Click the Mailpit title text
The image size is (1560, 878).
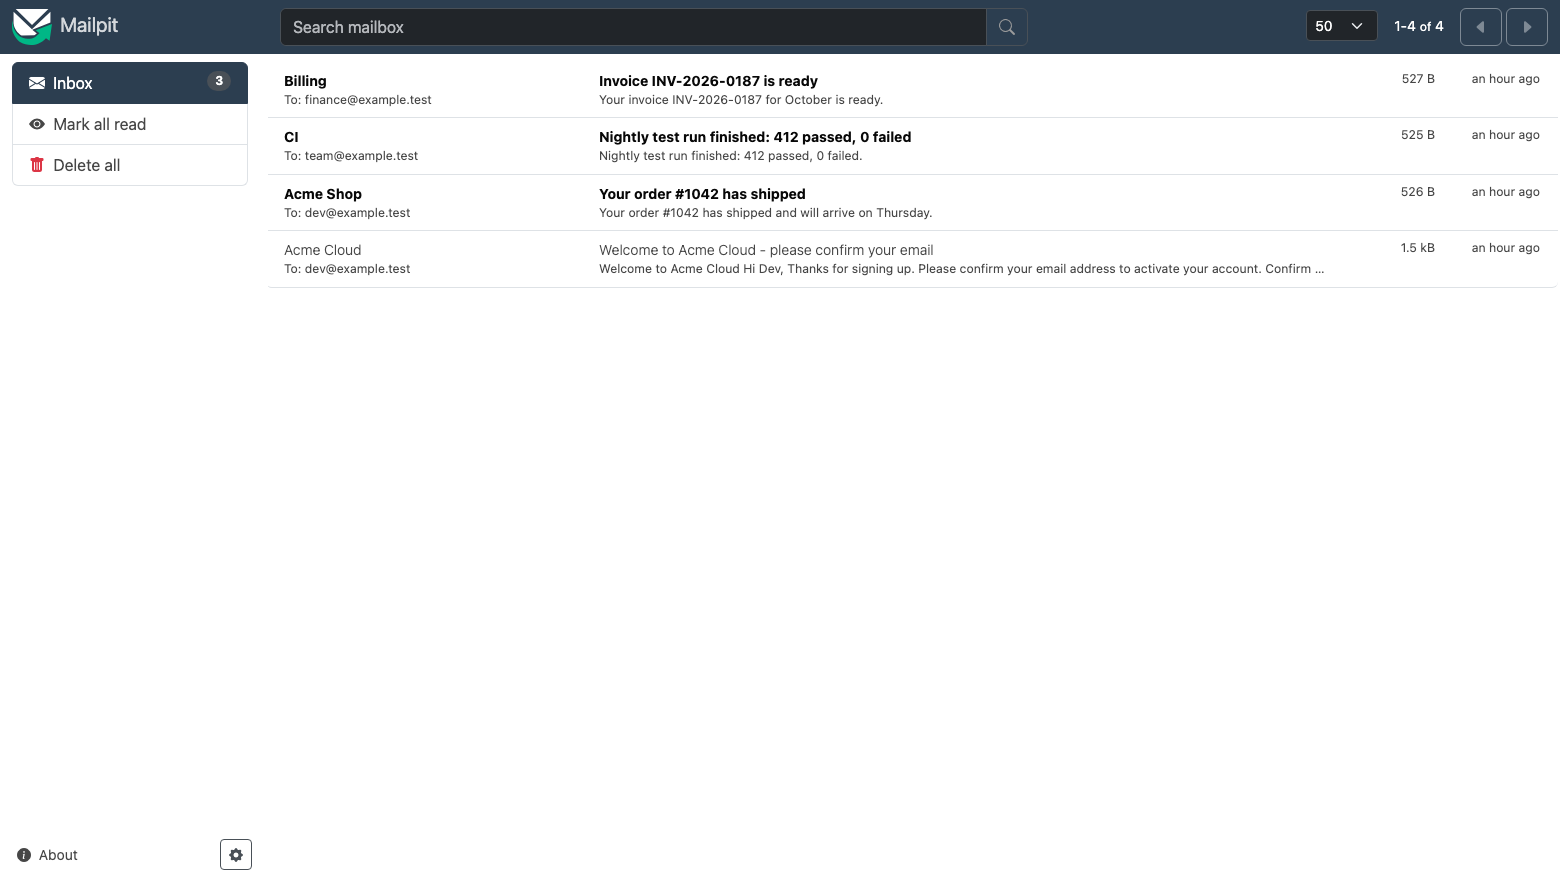coord(89,25)
